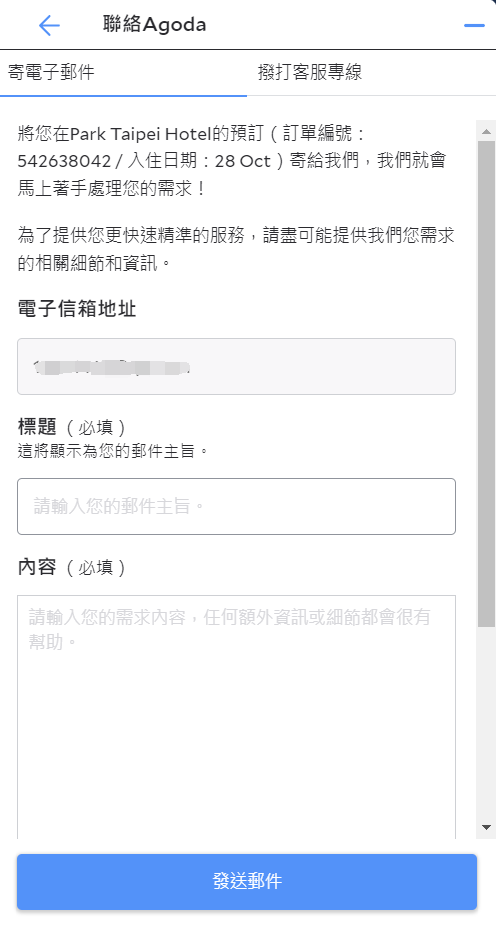Click the Park Taipei Hotel name text
This screenshot has height=925, width=496.
[x=140, y=134]
